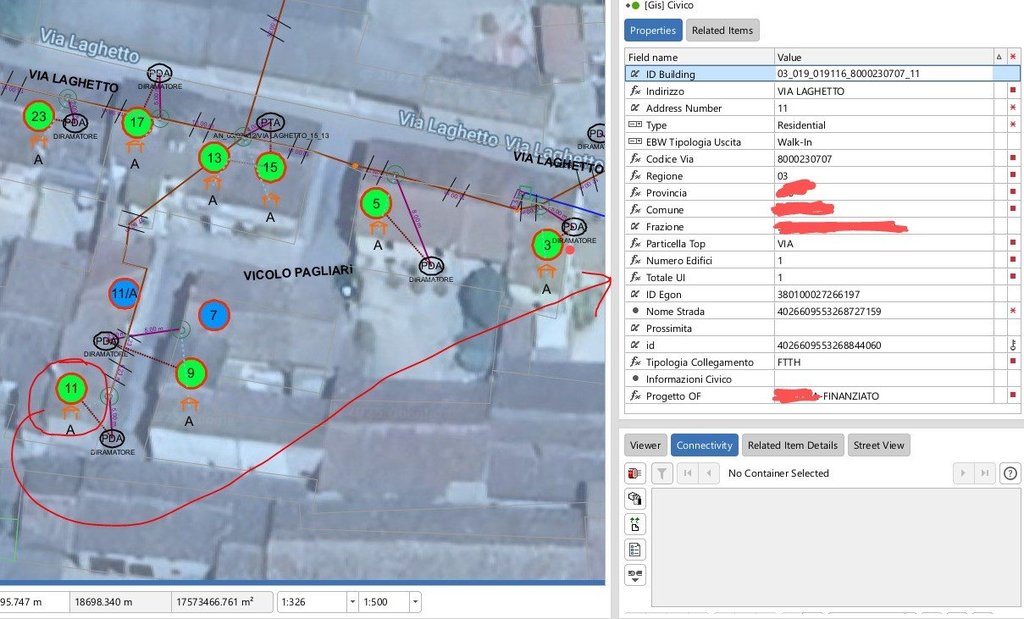Image resolution: width=1024 pixels, height=619 pixels.
Task: Jump to last record with navigation arrow
Action: coord(986,473)
